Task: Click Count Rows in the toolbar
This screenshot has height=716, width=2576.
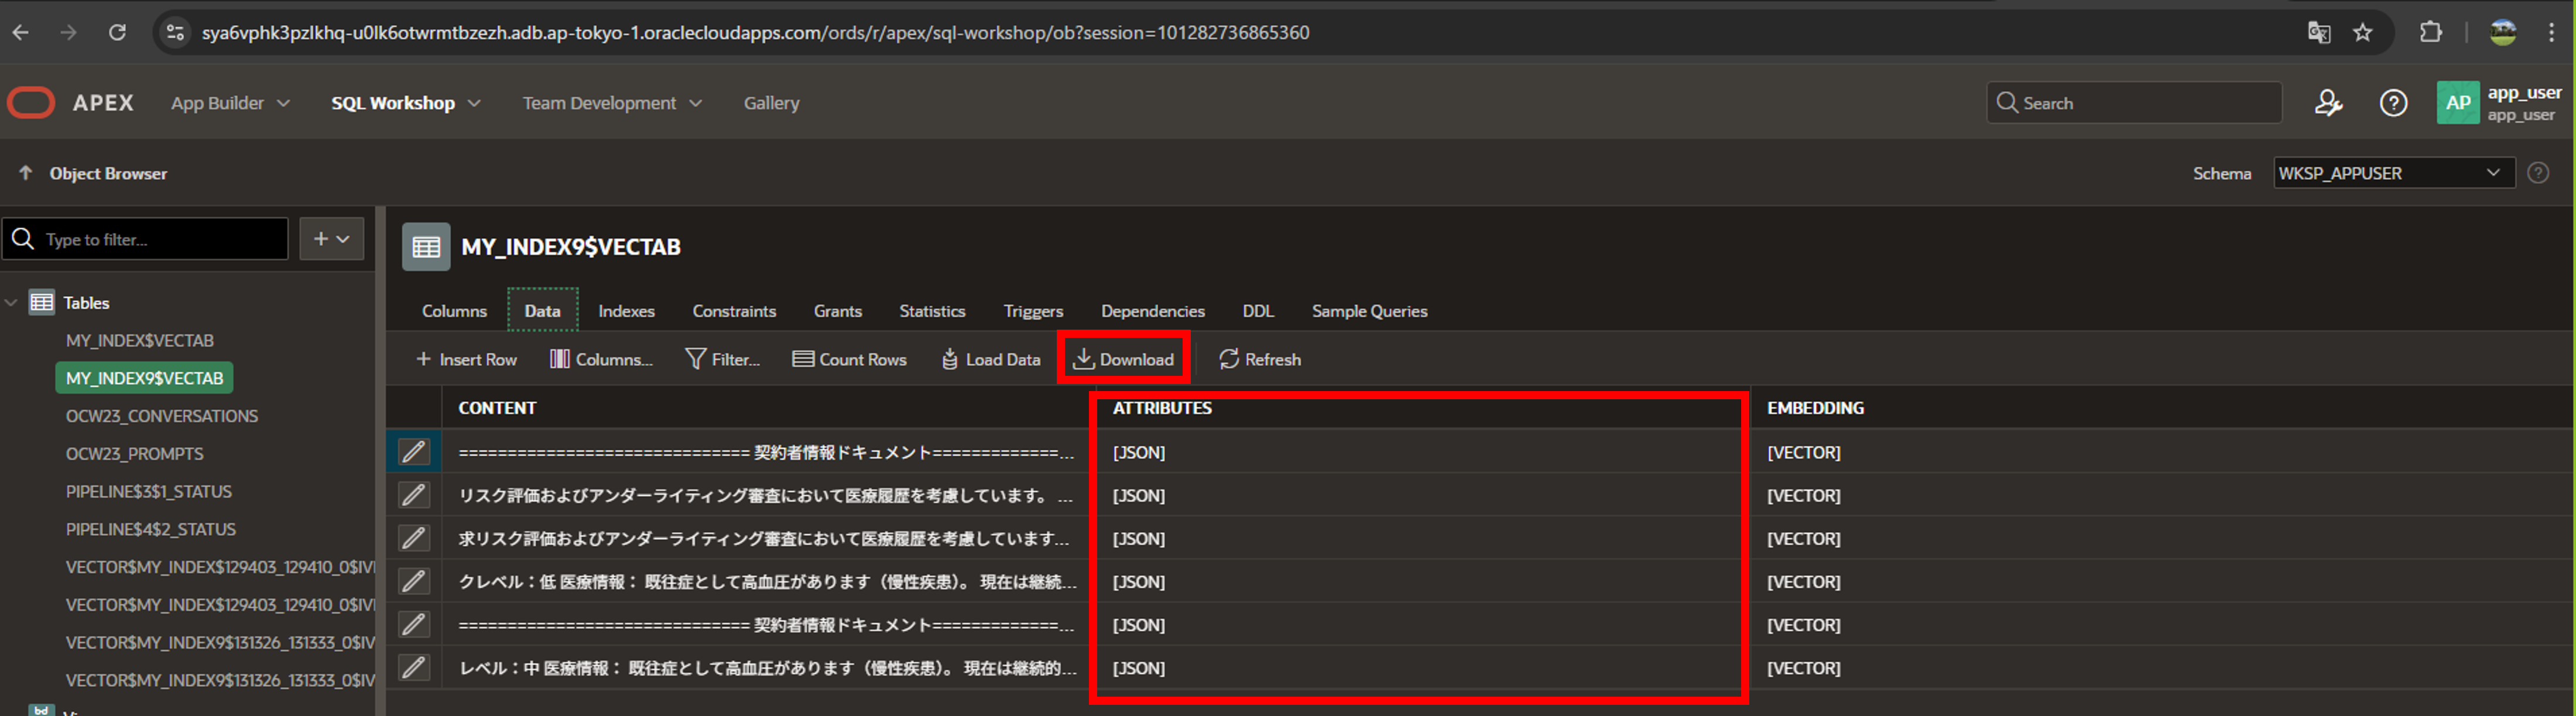Action: tap(849, 359)
